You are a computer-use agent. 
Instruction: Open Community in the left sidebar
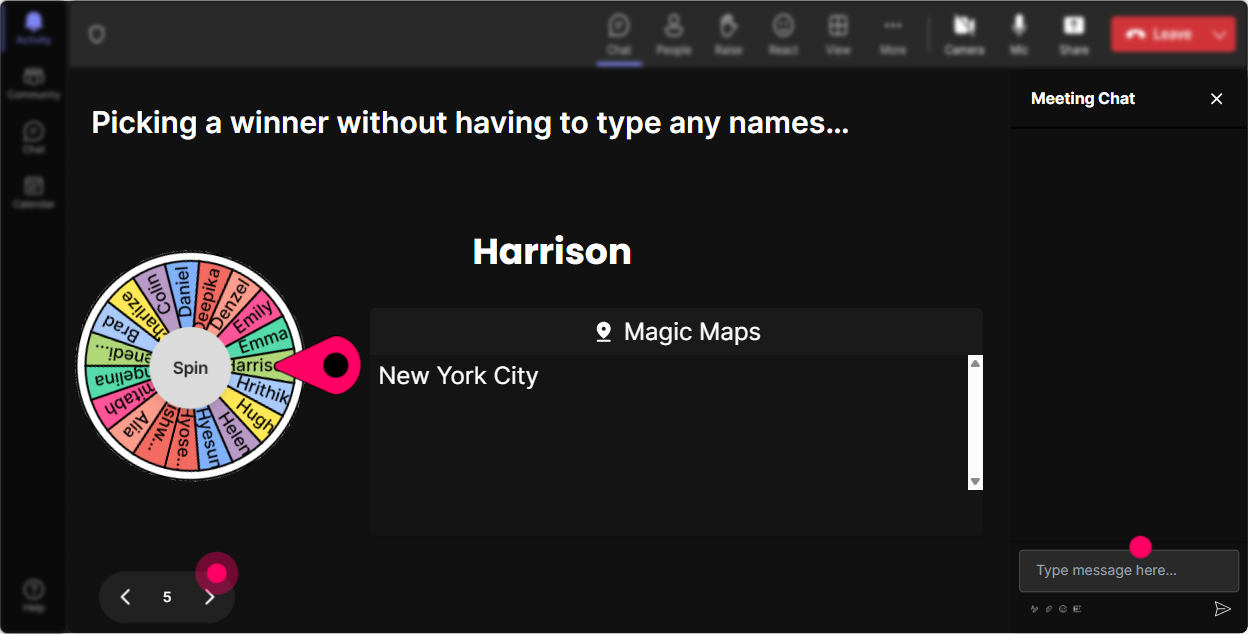[x=34, y=84]
